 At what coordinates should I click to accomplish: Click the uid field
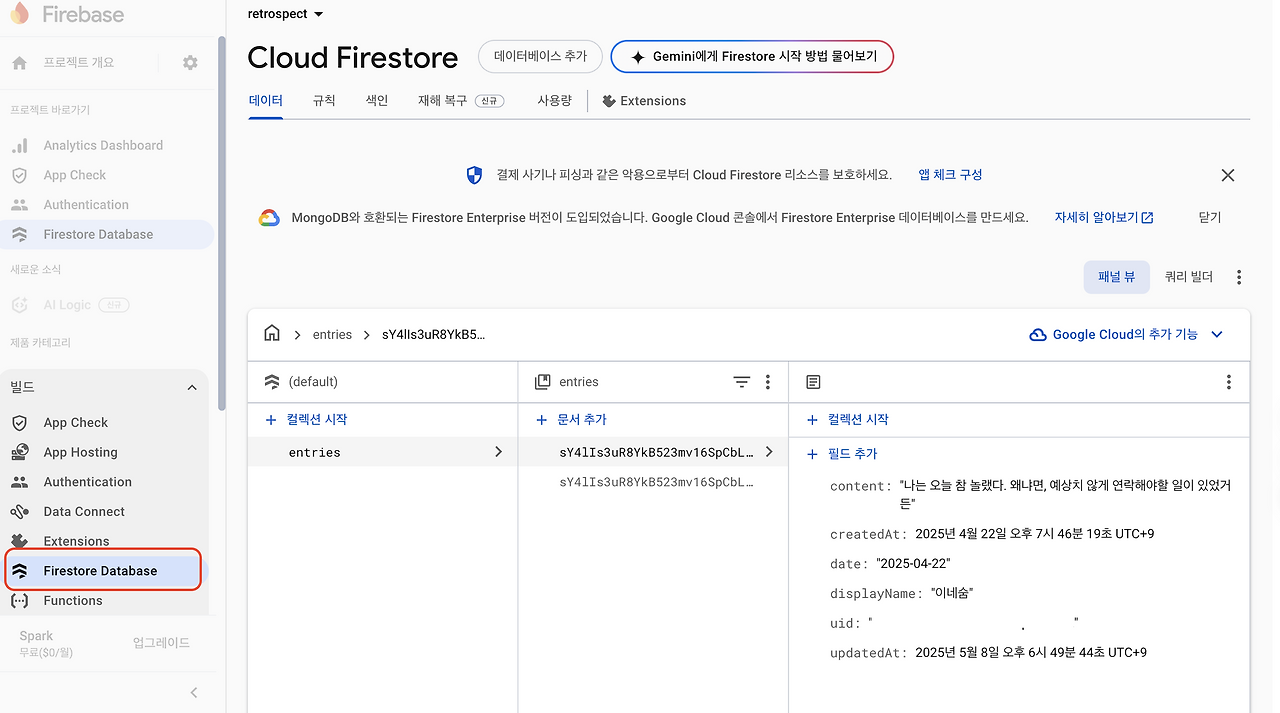click(954, 623)
